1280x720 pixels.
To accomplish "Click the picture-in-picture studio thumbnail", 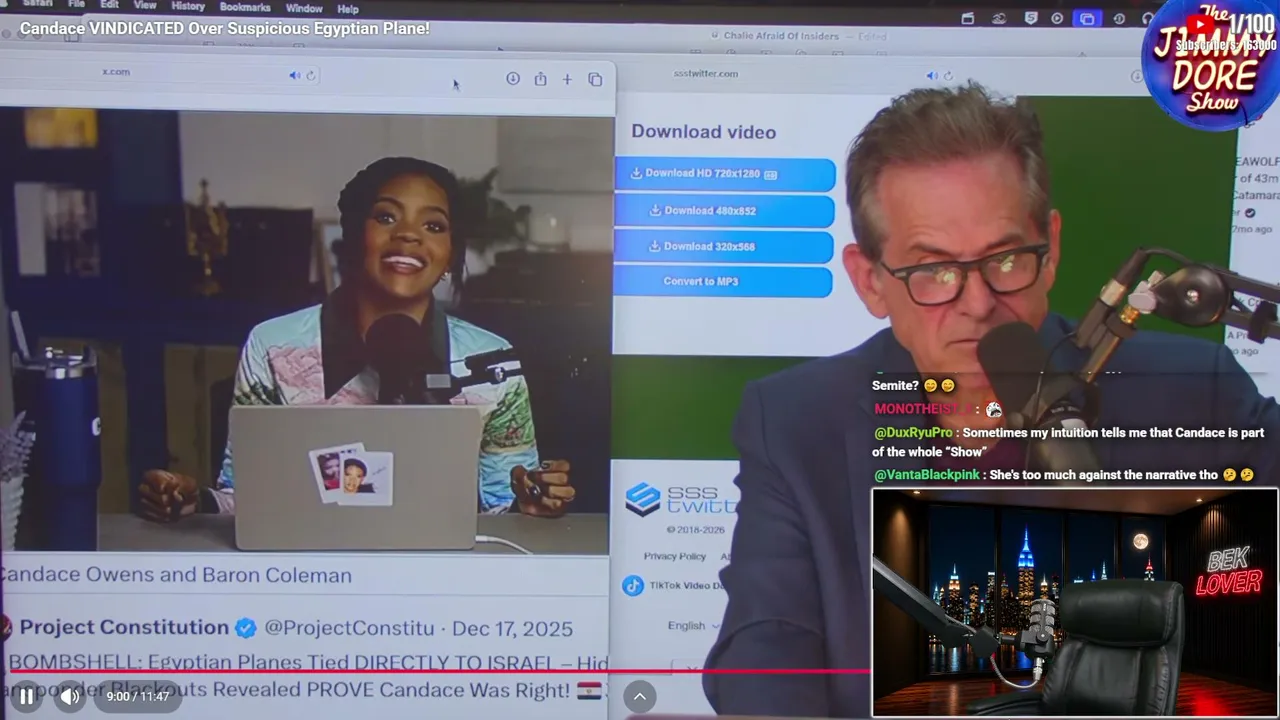I will (1075, 602).
